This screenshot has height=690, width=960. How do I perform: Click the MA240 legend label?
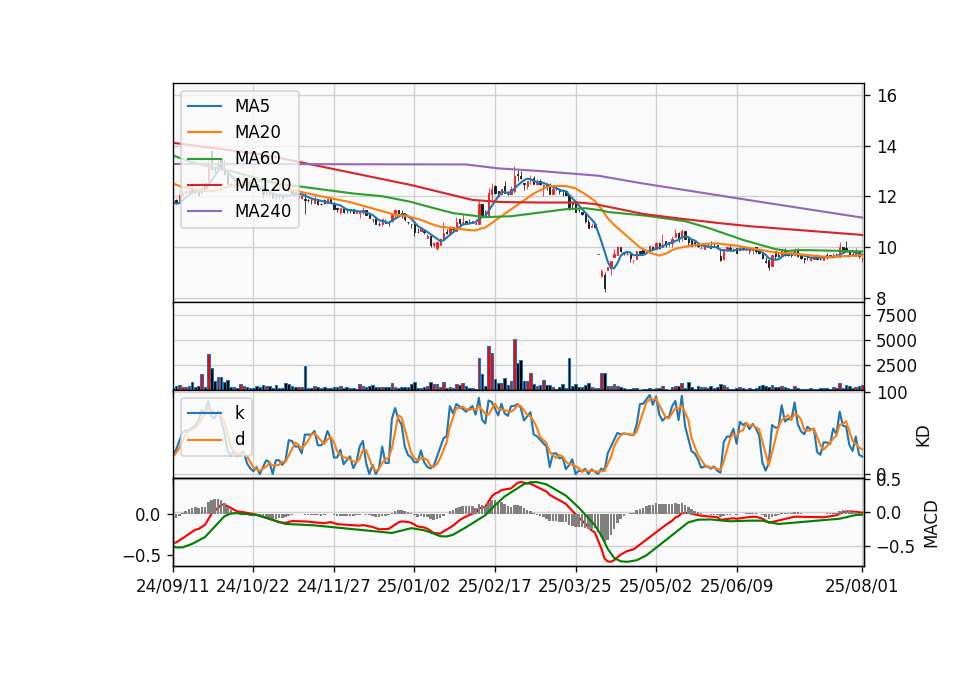(263, 211)
